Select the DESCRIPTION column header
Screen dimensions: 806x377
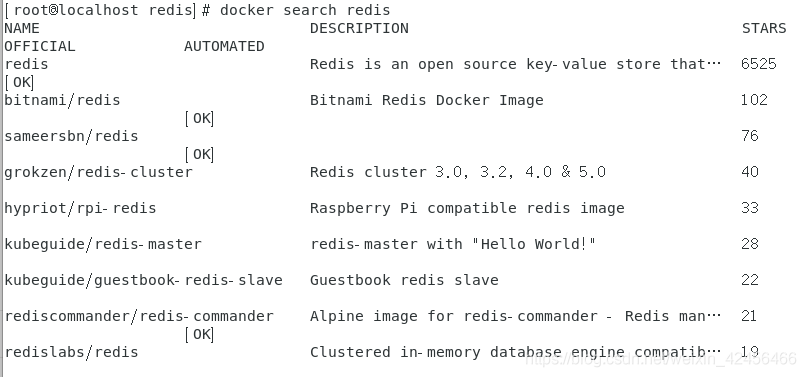pyautogui.click(x=359, y=28)
